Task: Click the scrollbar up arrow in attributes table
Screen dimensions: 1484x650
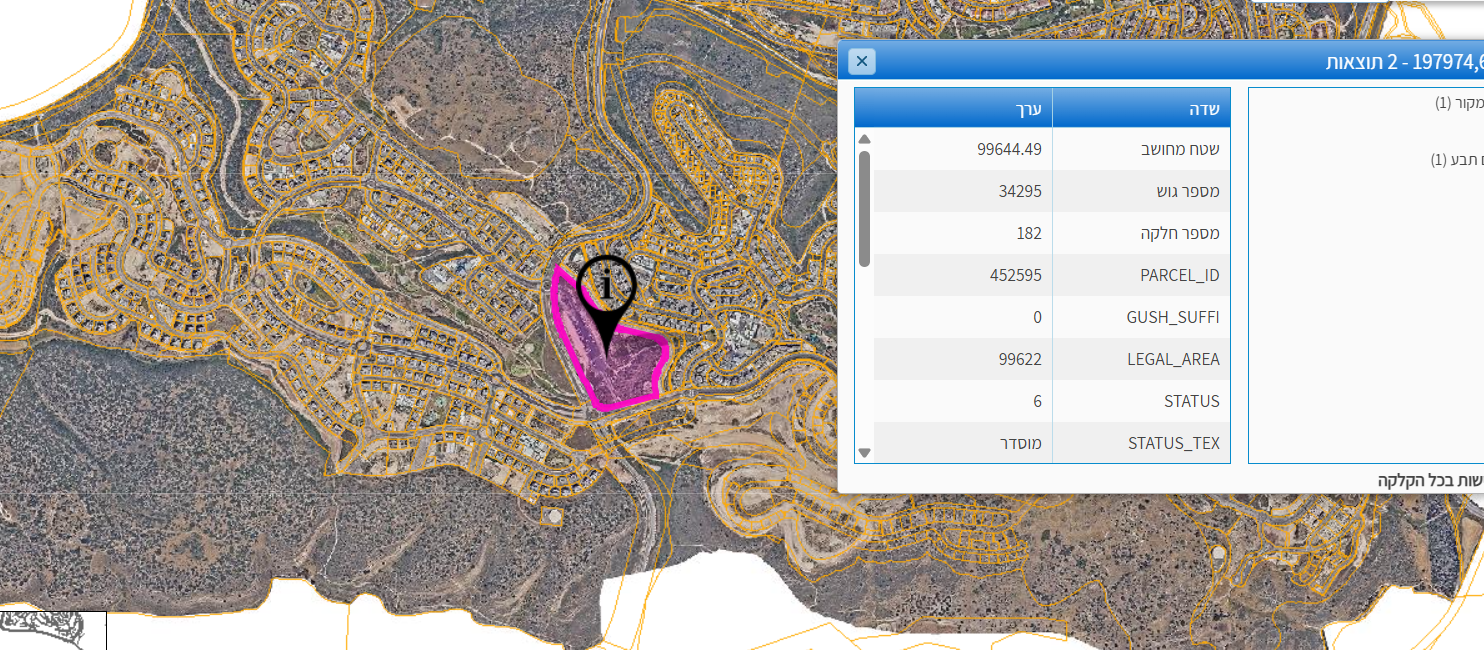Action: tap(865, 139)
